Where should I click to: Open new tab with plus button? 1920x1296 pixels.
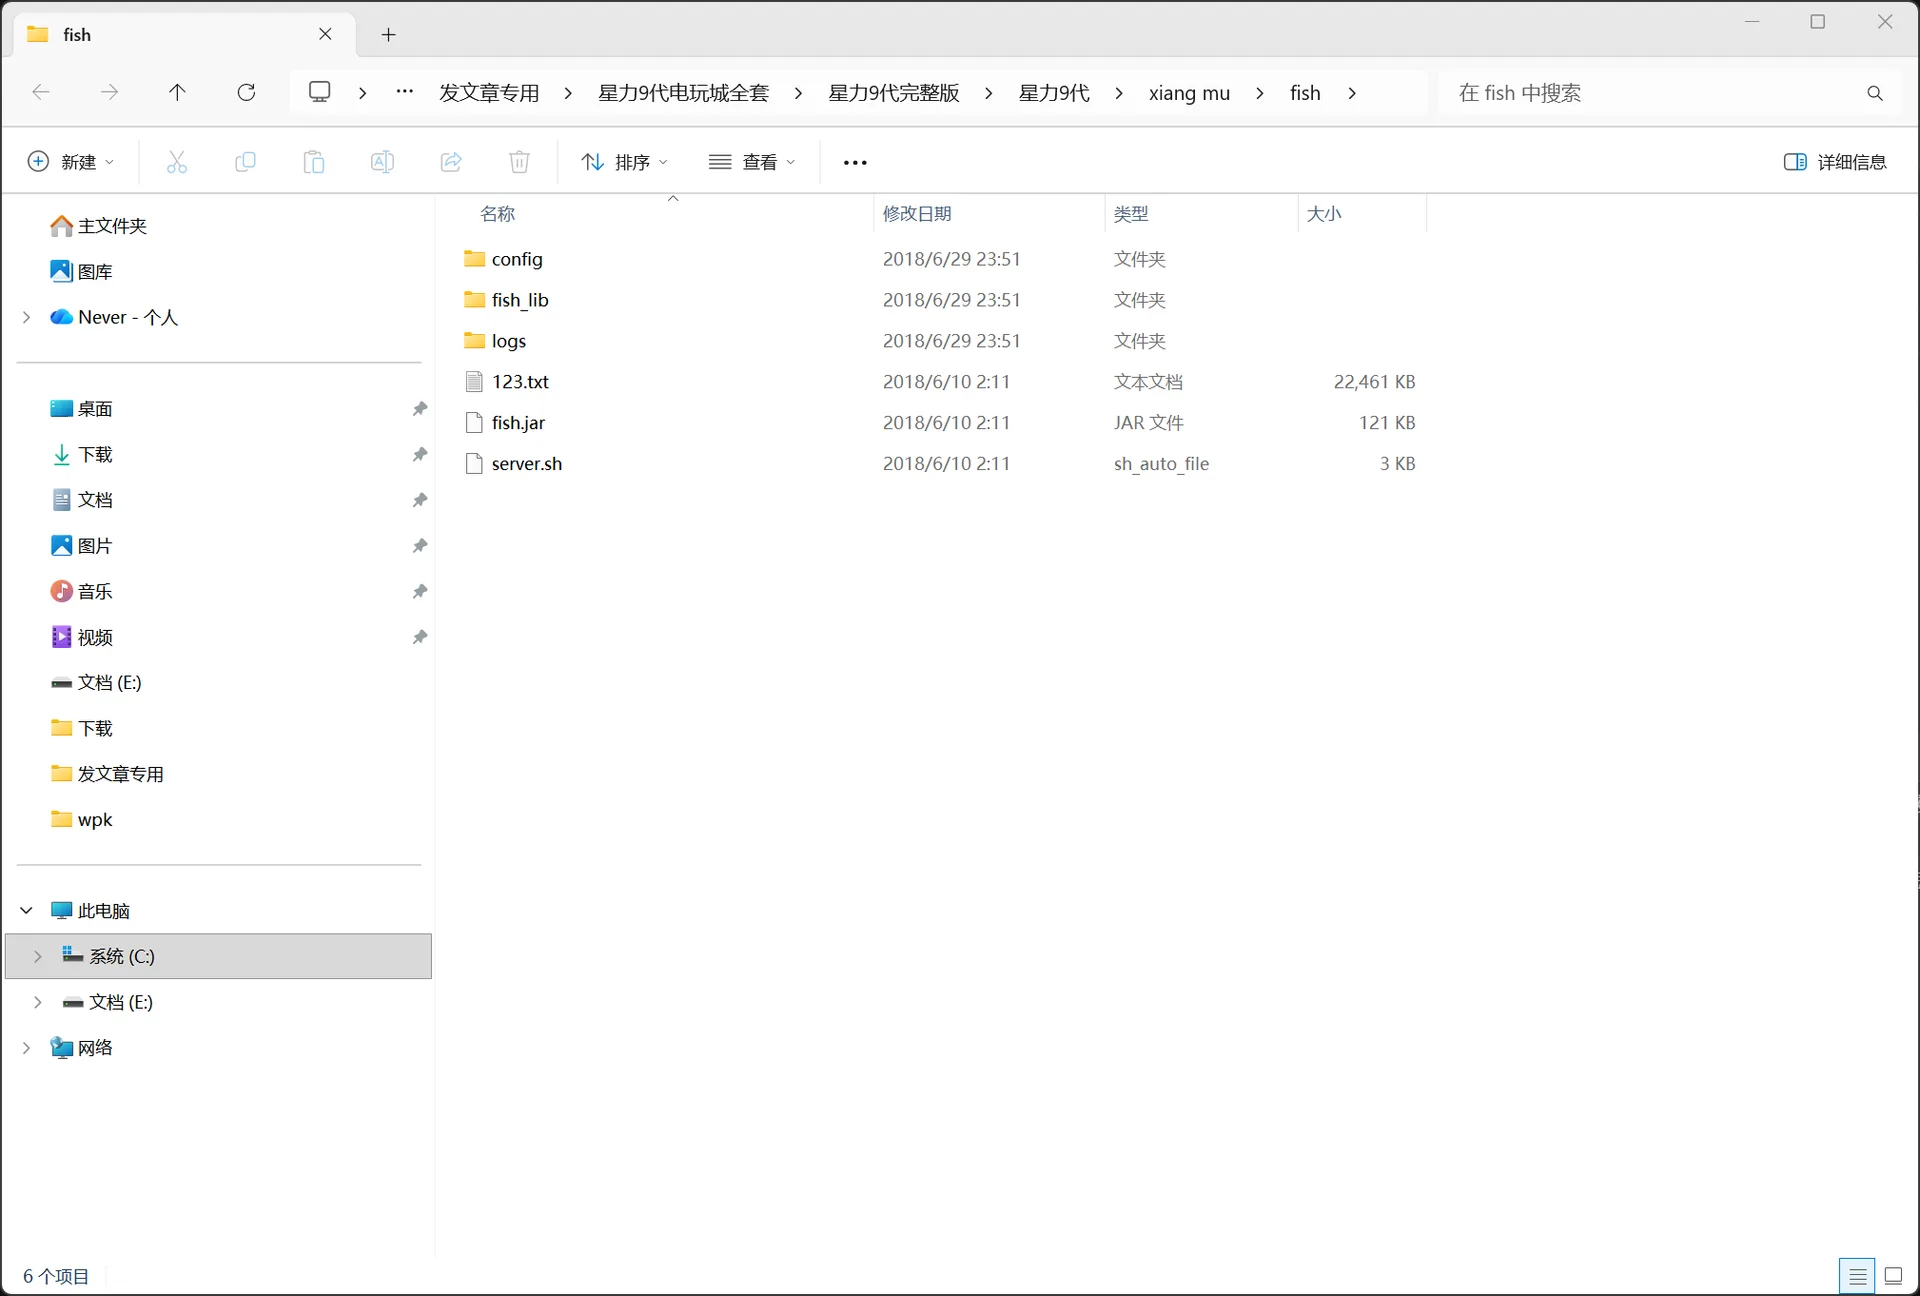[x=389, y=35]
